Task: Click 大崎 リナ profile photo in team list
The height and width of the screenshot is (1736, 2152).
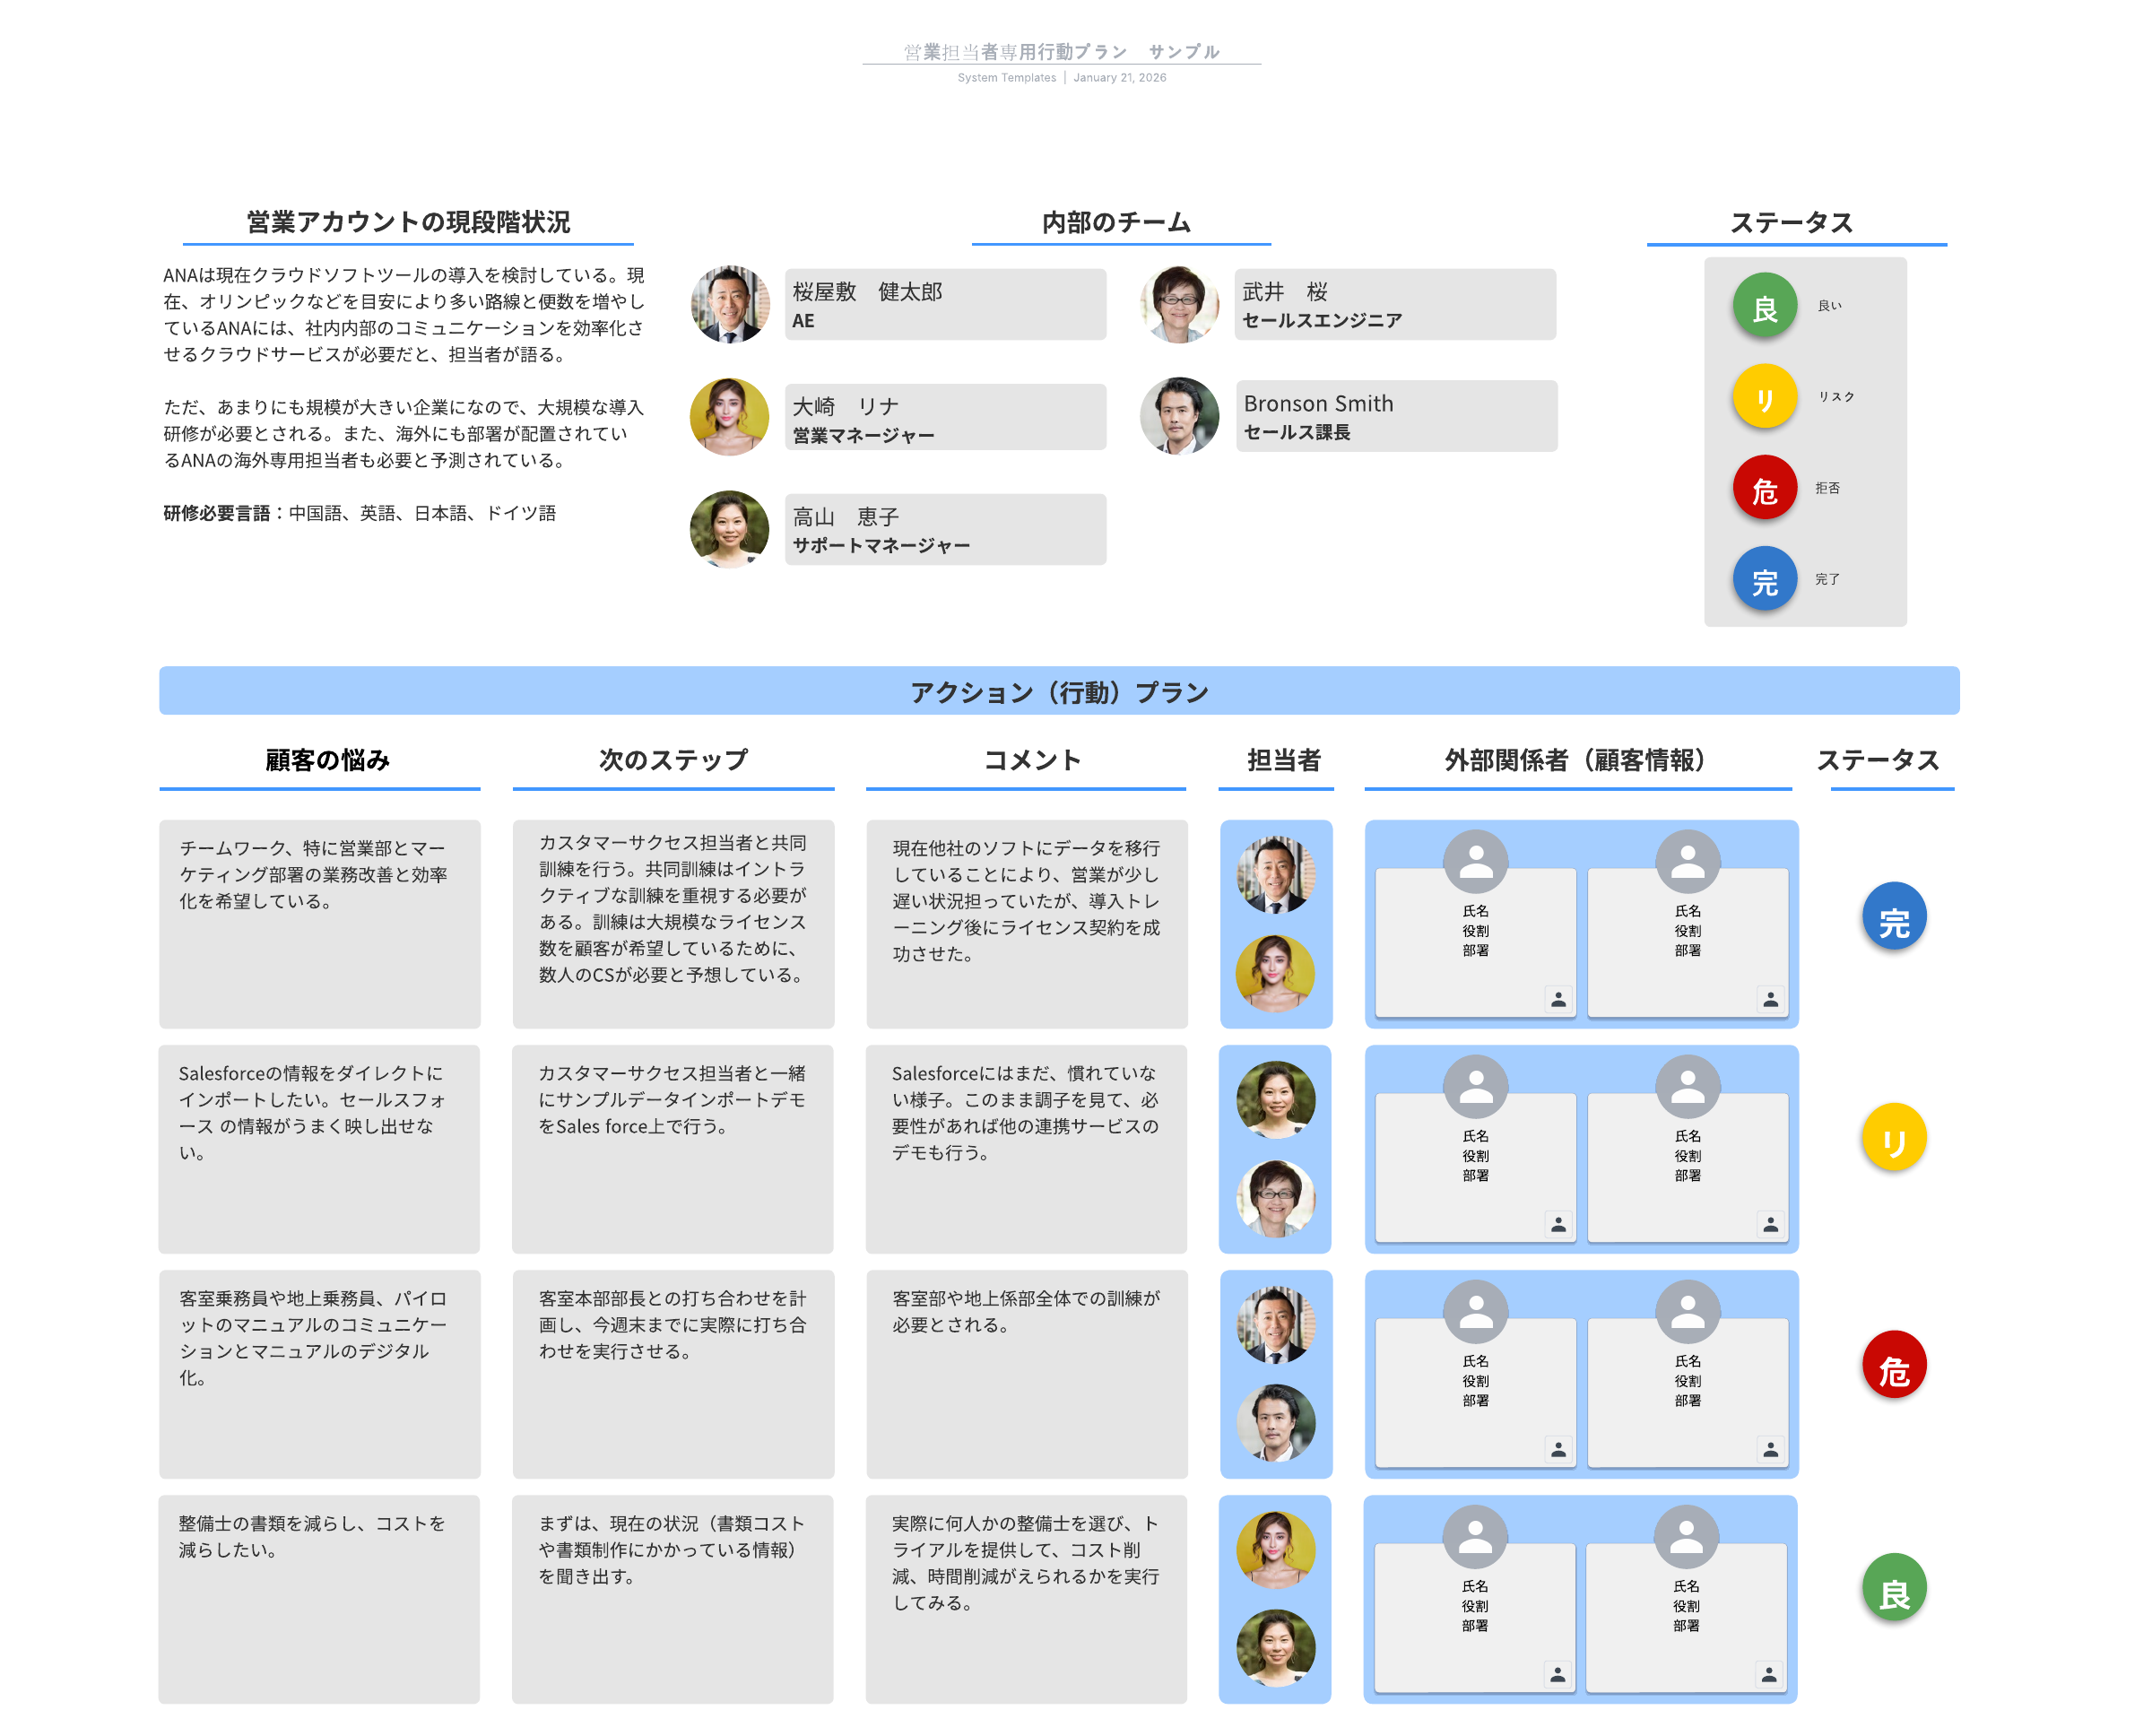Action: 730,417
